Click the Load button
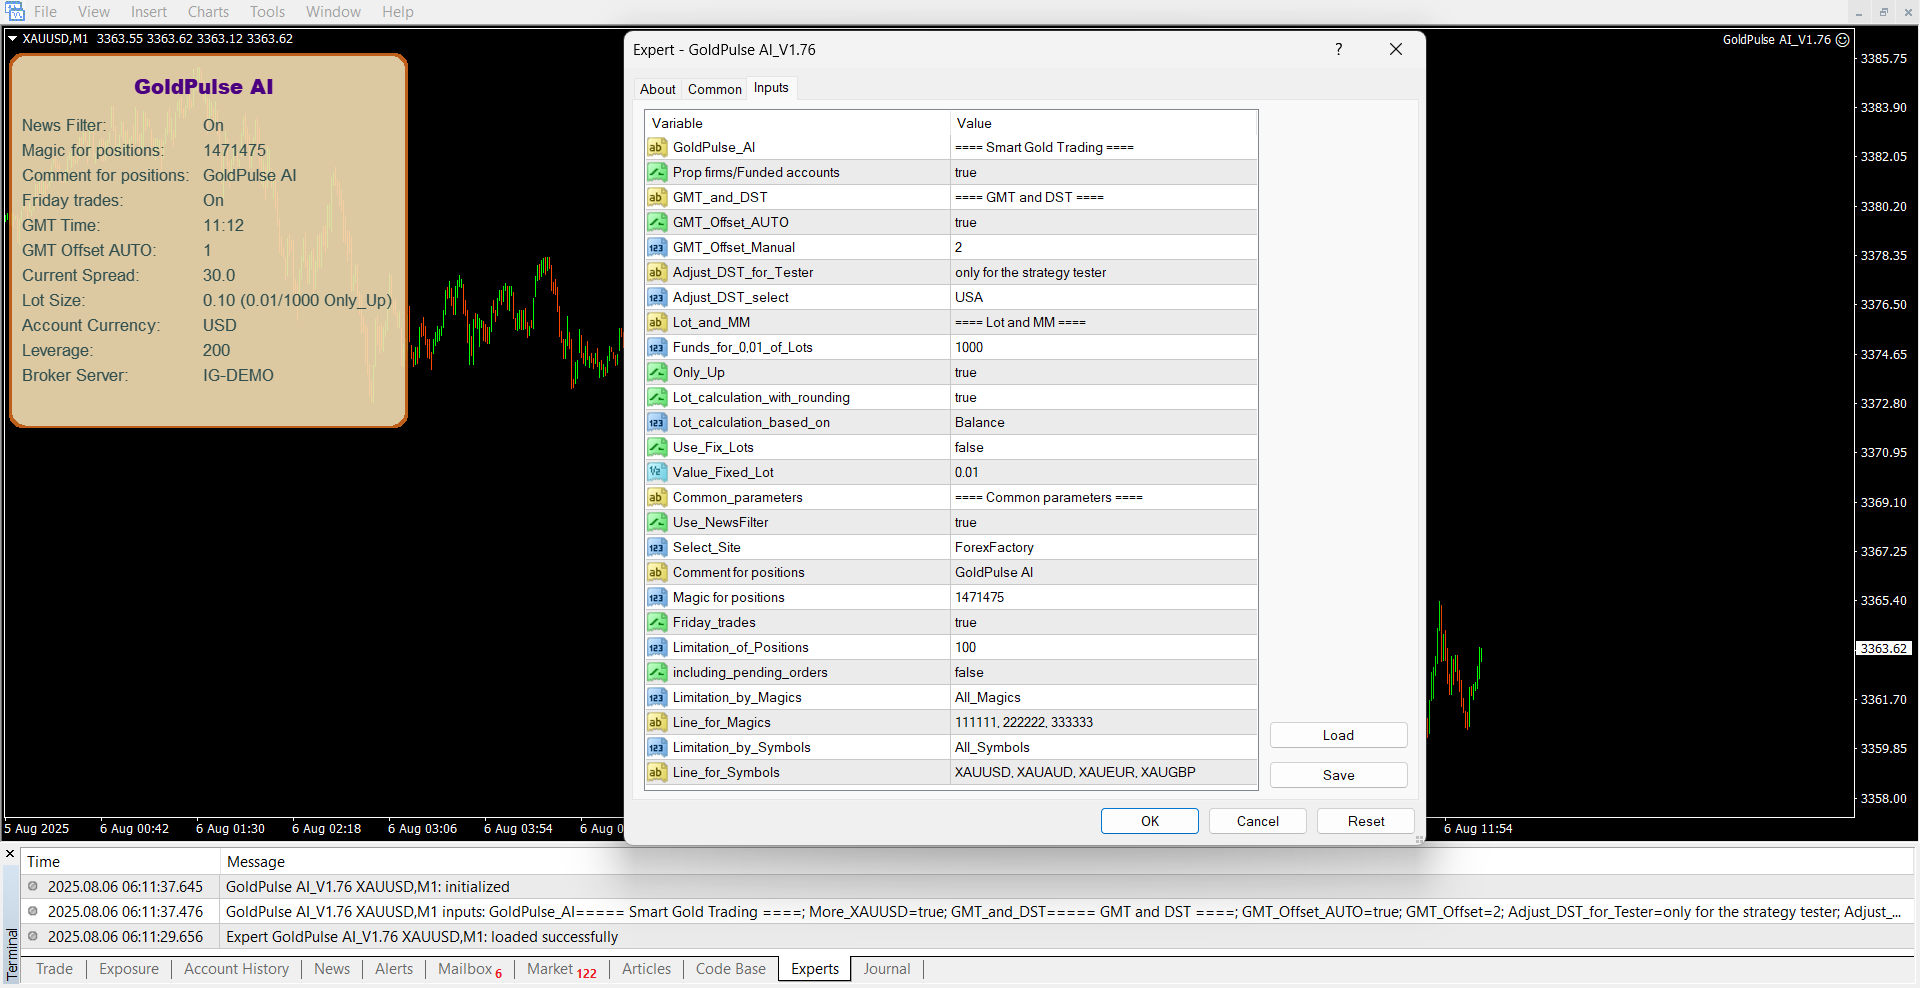Screen dimensions: 1920x988 [x=1338, y=736]
